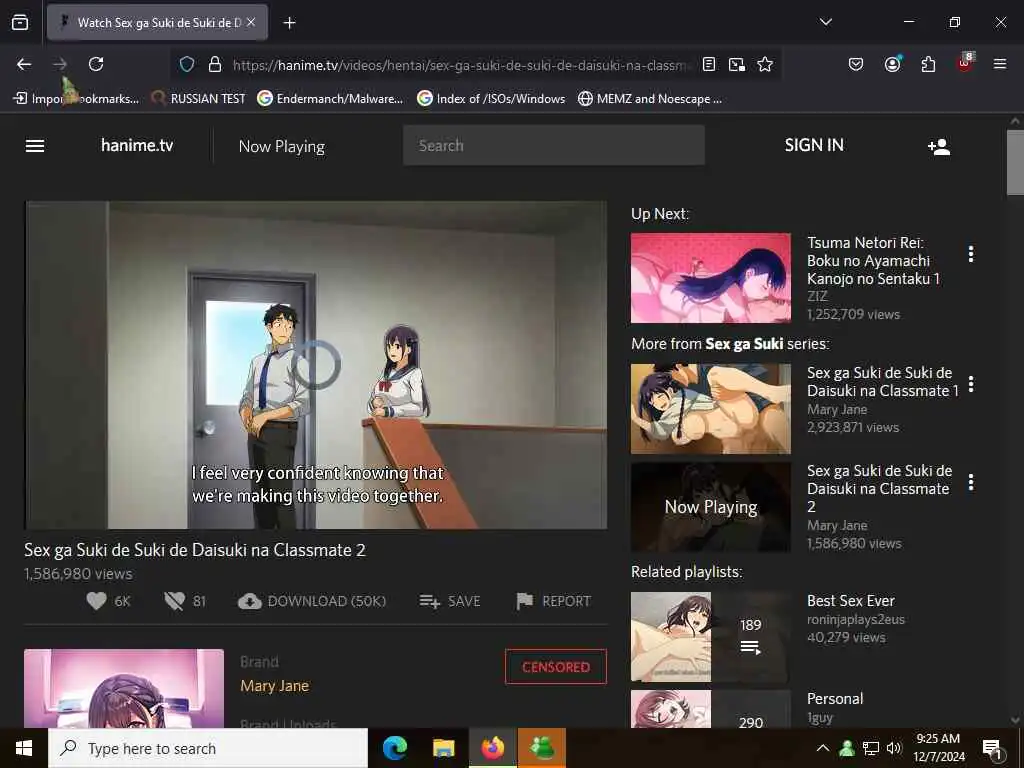Open network status tray icon
Screen dimensions: 1024x768
(x=871, y=748)
